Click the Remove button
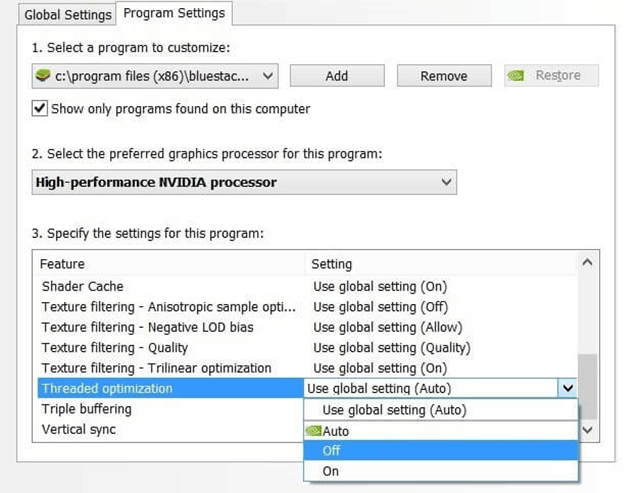The height and width of the screenshot is (493, 640). 443,76
